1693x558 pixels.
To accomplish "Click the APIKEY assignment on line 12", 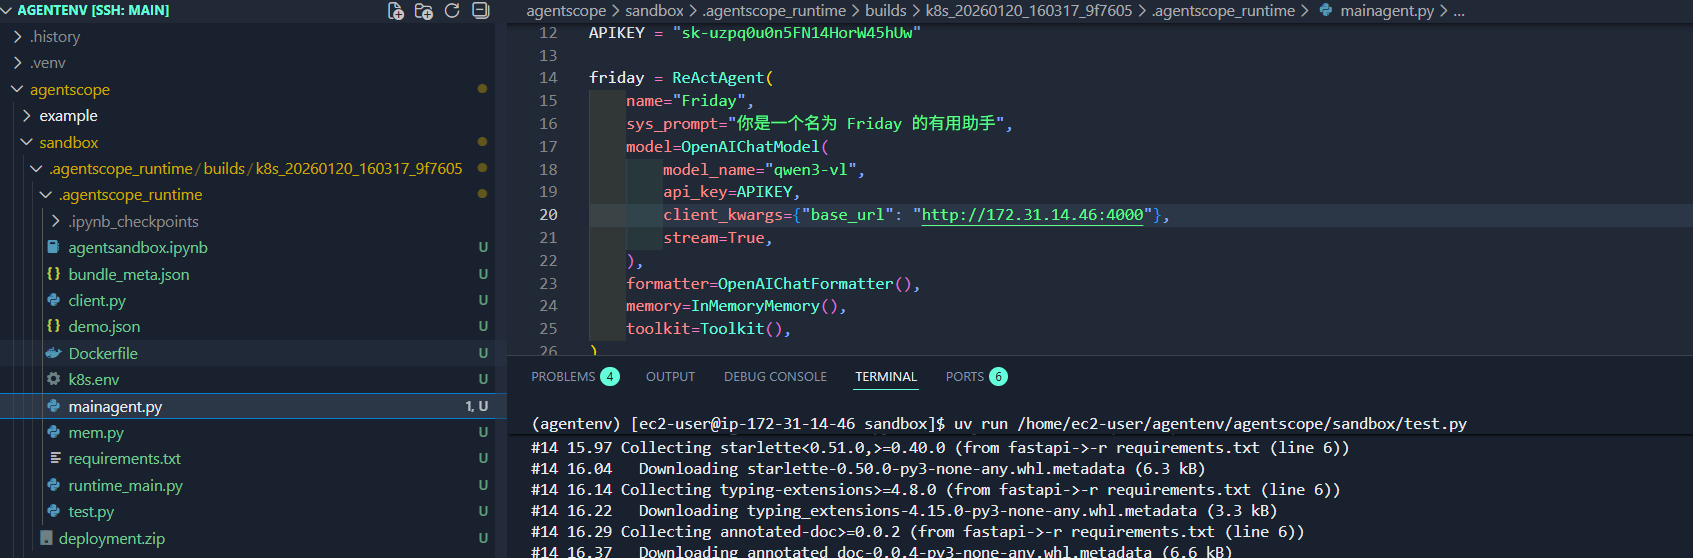I will pos(755,33).
